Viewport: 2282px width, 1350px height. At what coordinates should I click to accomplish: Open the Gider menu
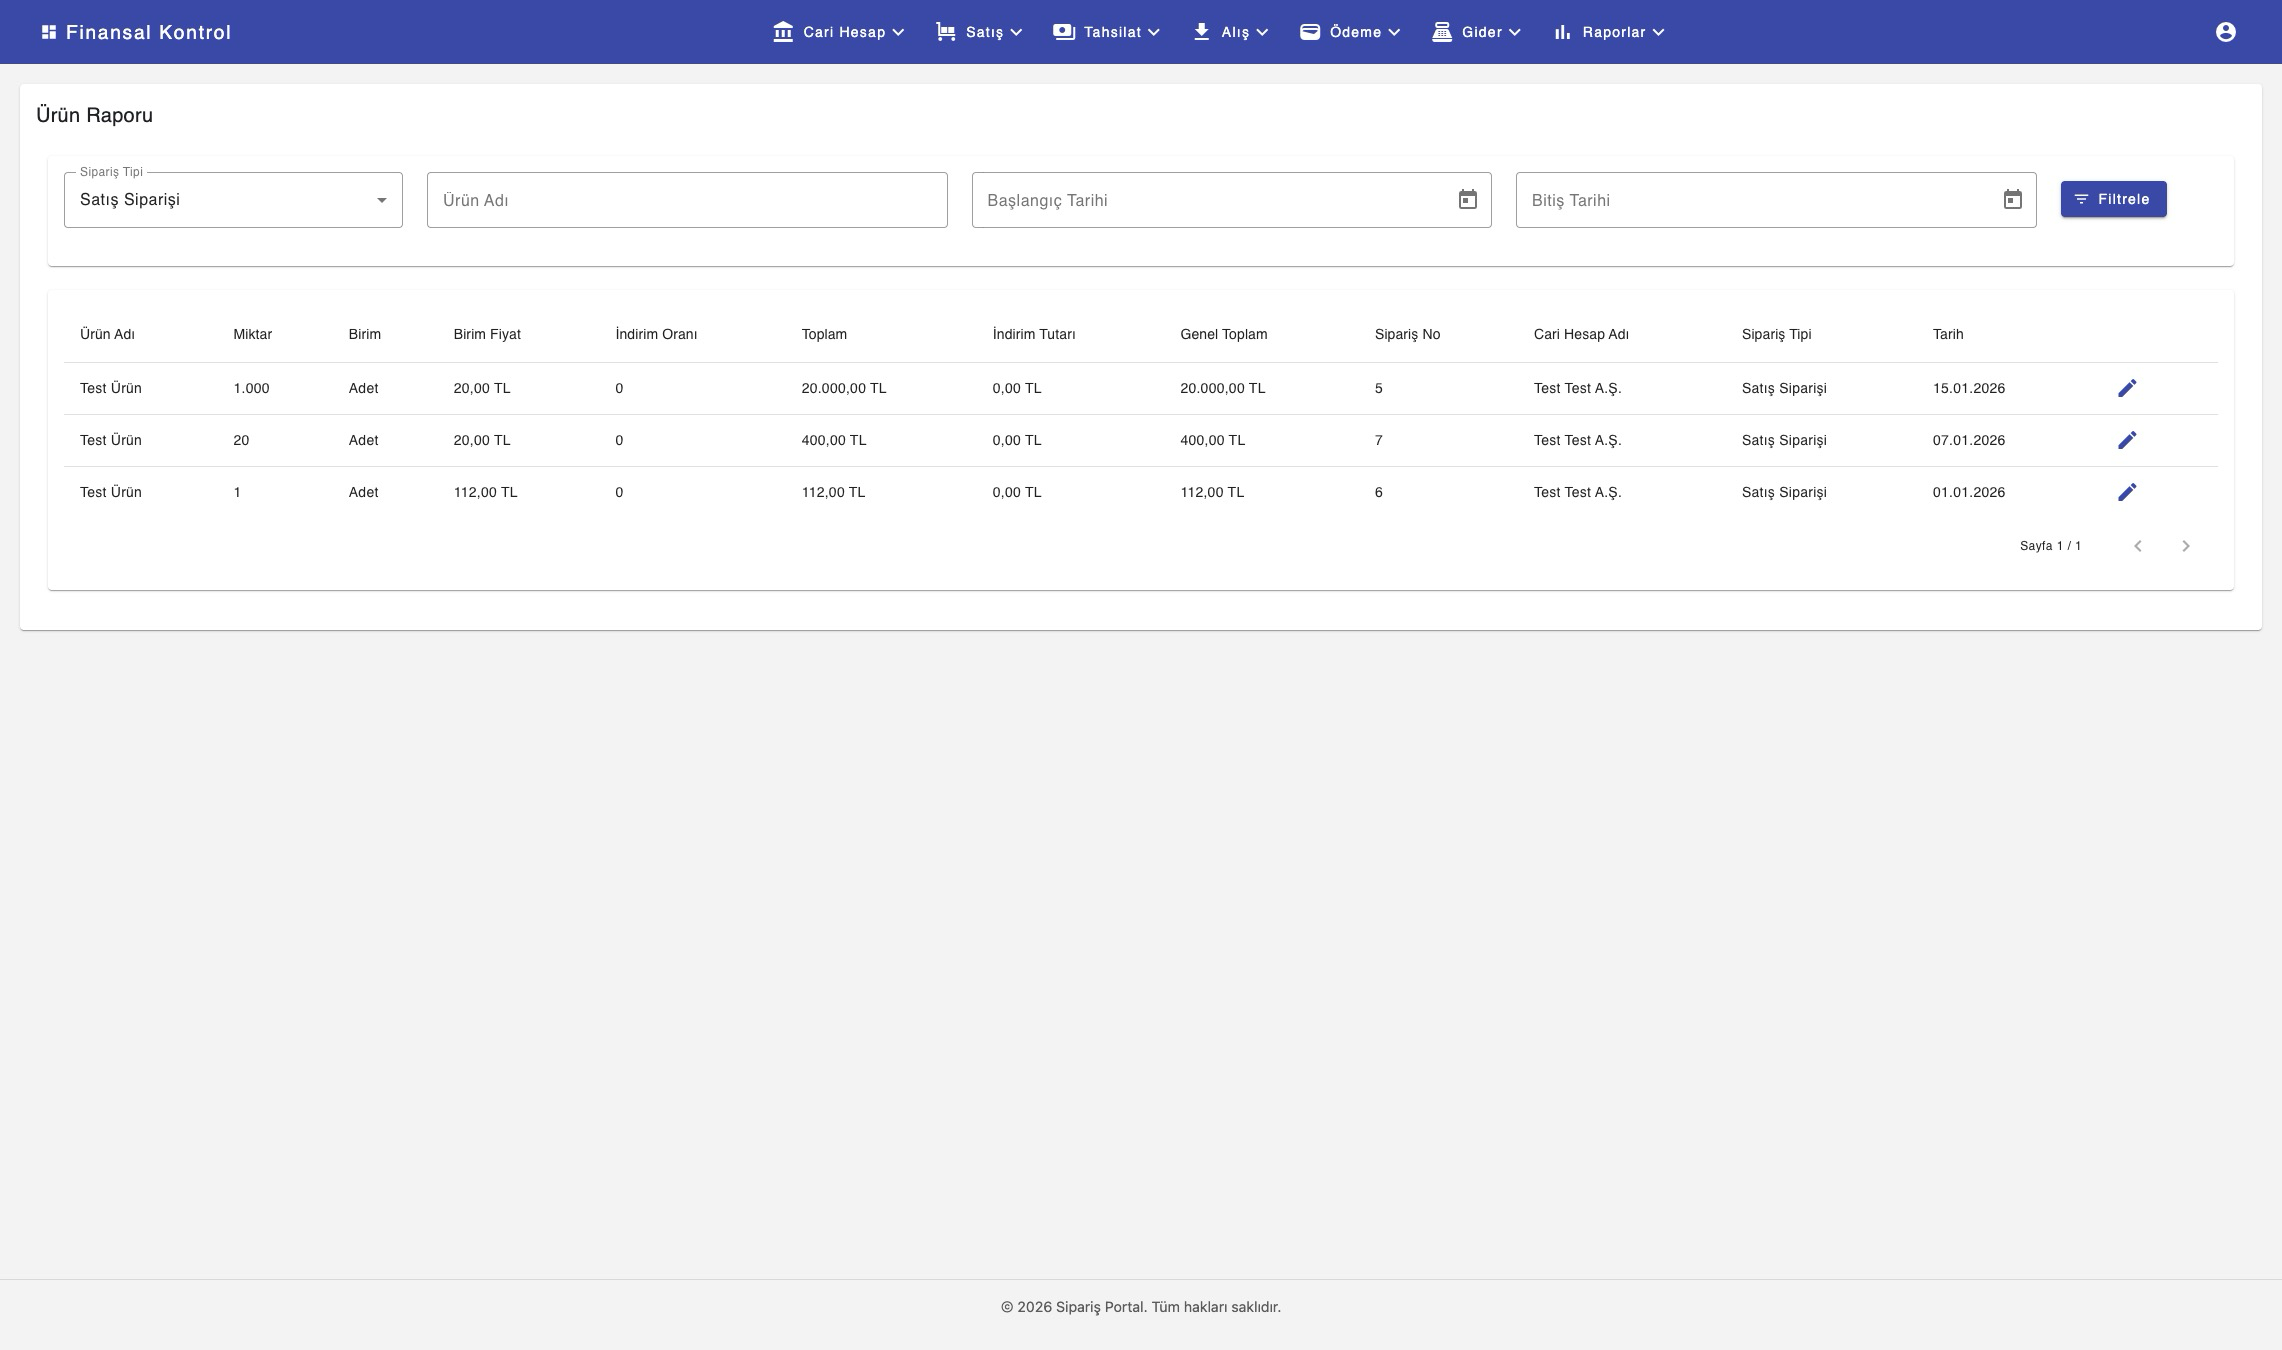[x=1476, y=32]
